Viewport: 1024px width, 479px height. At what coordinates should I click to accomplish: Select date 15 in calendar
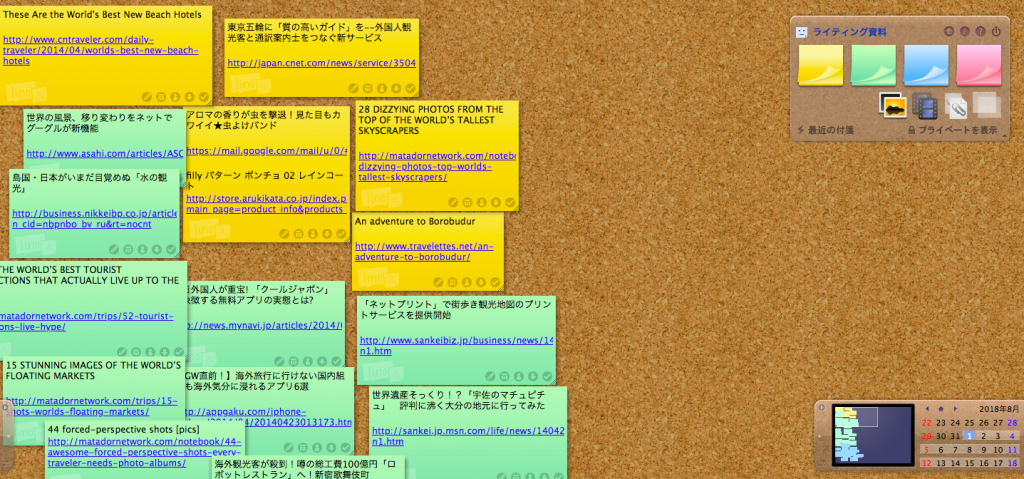(x=970, y=463)
